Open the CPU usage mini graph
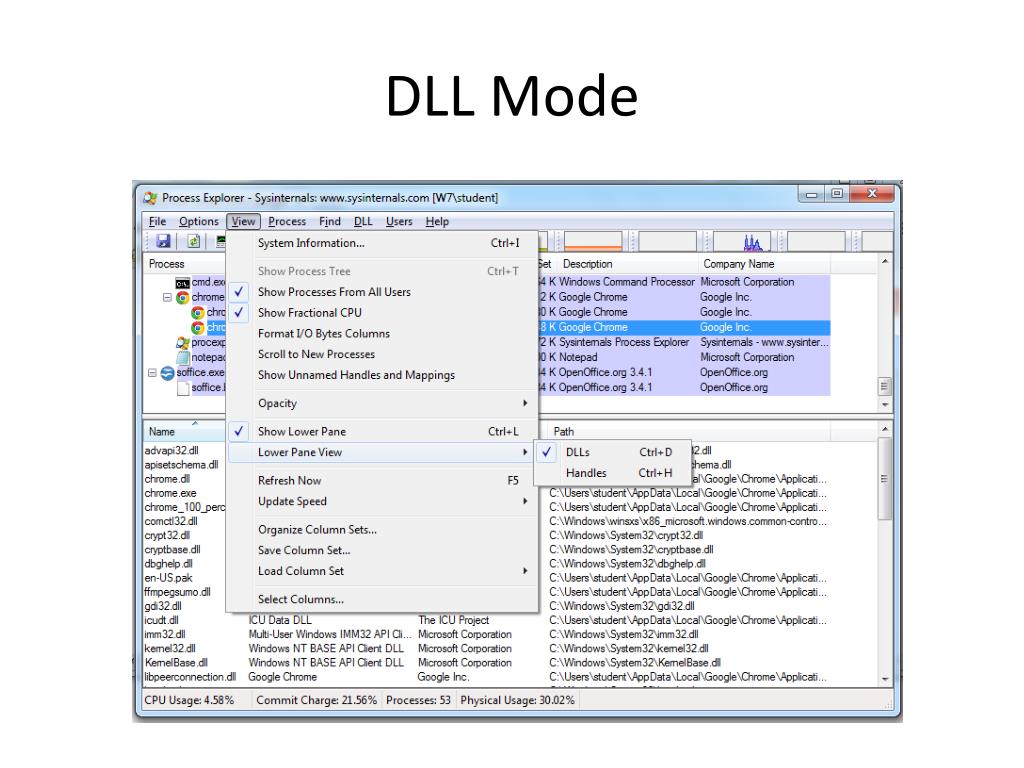 pos(543,241)
